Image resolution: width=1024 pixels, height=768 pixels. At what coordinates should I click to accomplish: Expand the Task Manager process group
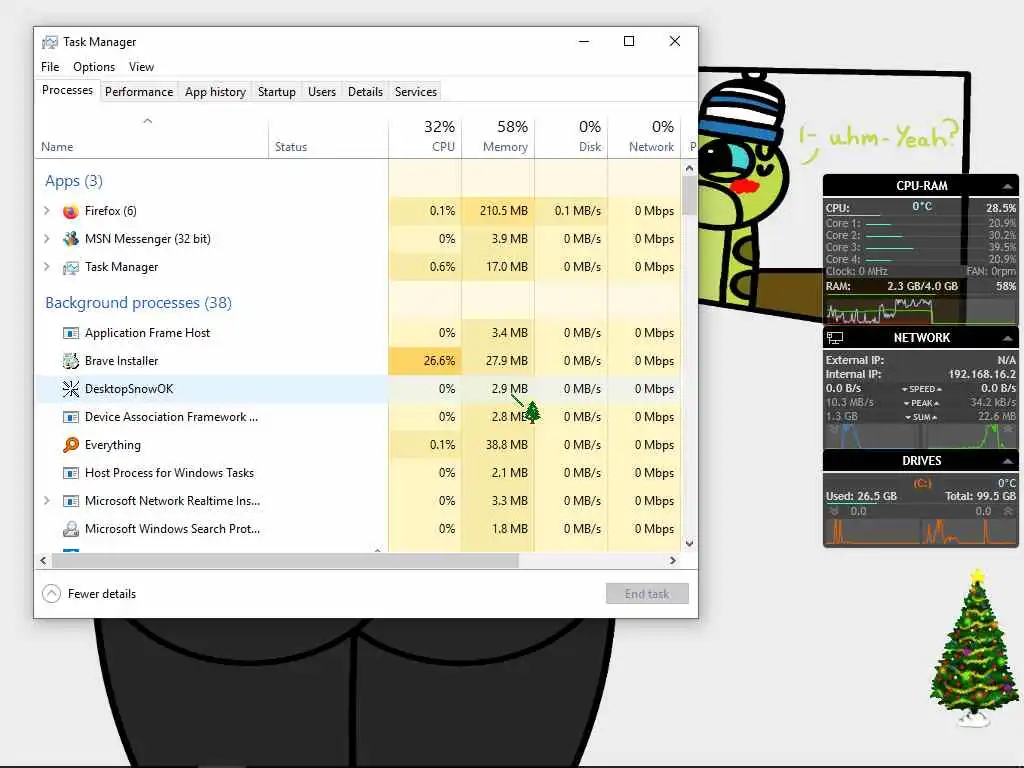click(47, 267)
